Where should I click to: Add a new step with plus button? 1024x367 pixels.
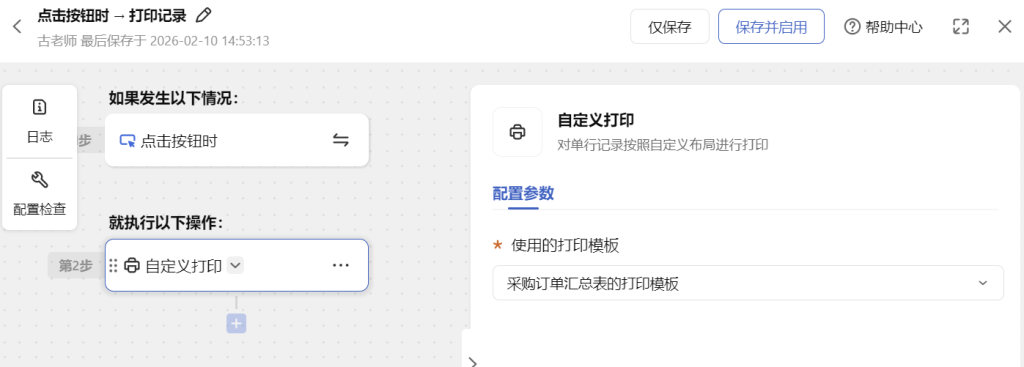coord(236,323)
